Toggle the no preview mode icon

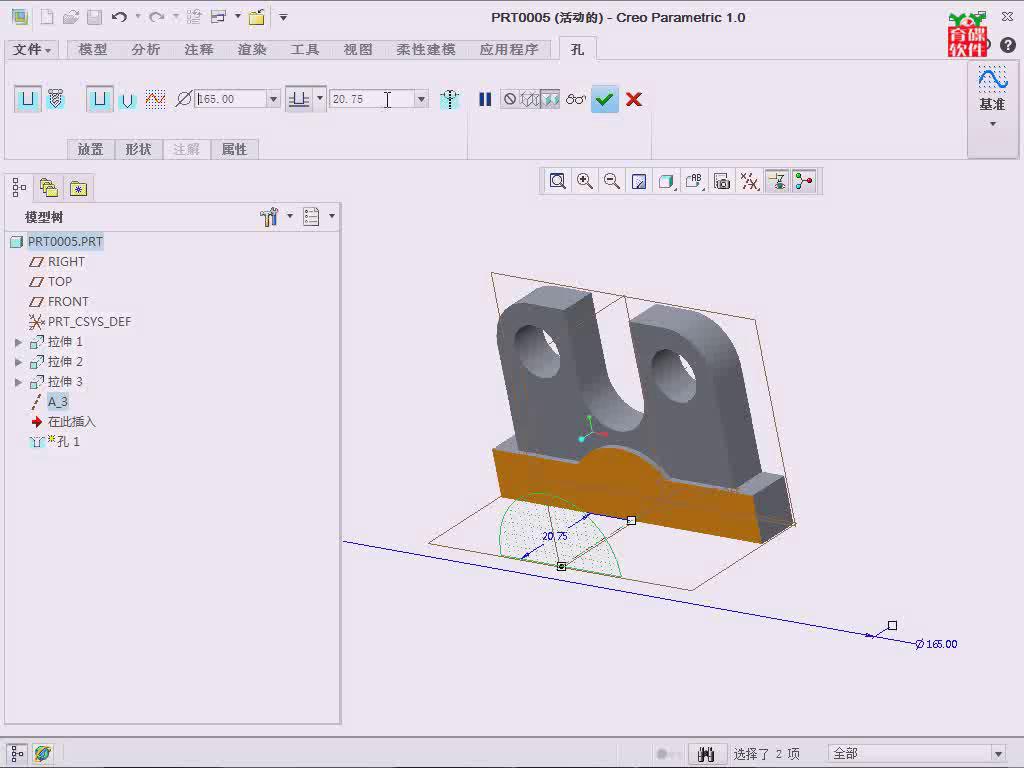pyautogui.click(x=510, y=99)
